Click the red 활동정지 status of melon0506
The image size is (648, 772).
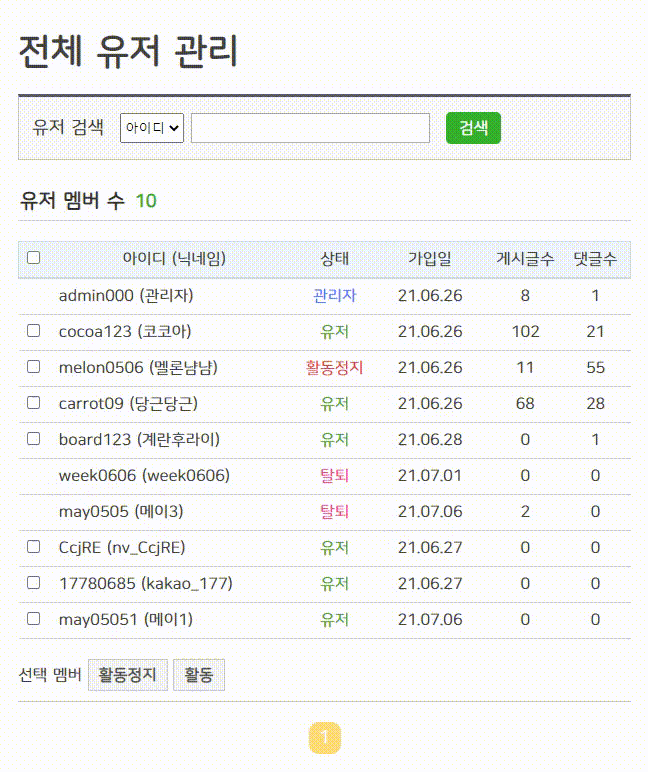point(334,367)
